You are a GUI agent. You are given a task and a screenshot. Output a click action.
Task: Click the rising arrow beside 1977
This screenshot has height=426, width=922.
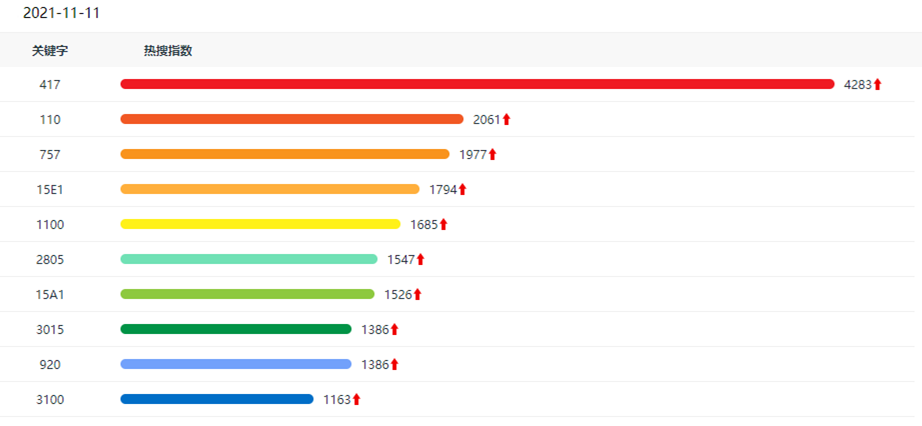[493, 154]
